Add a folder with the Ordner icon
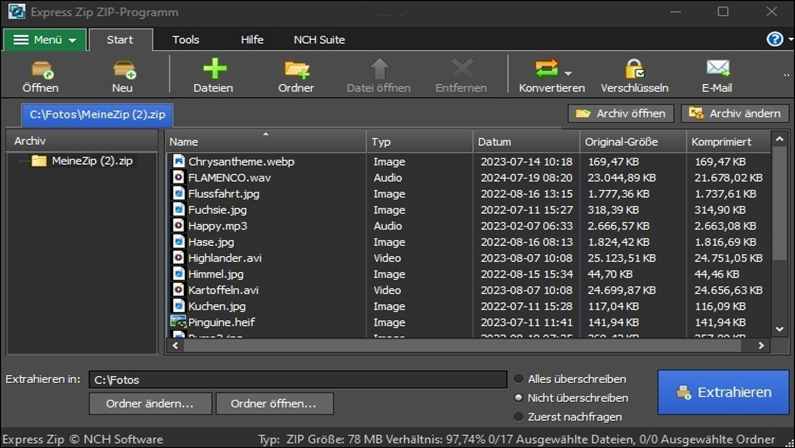The width and height of the screenshot is (795, 448). coord(297,70)
